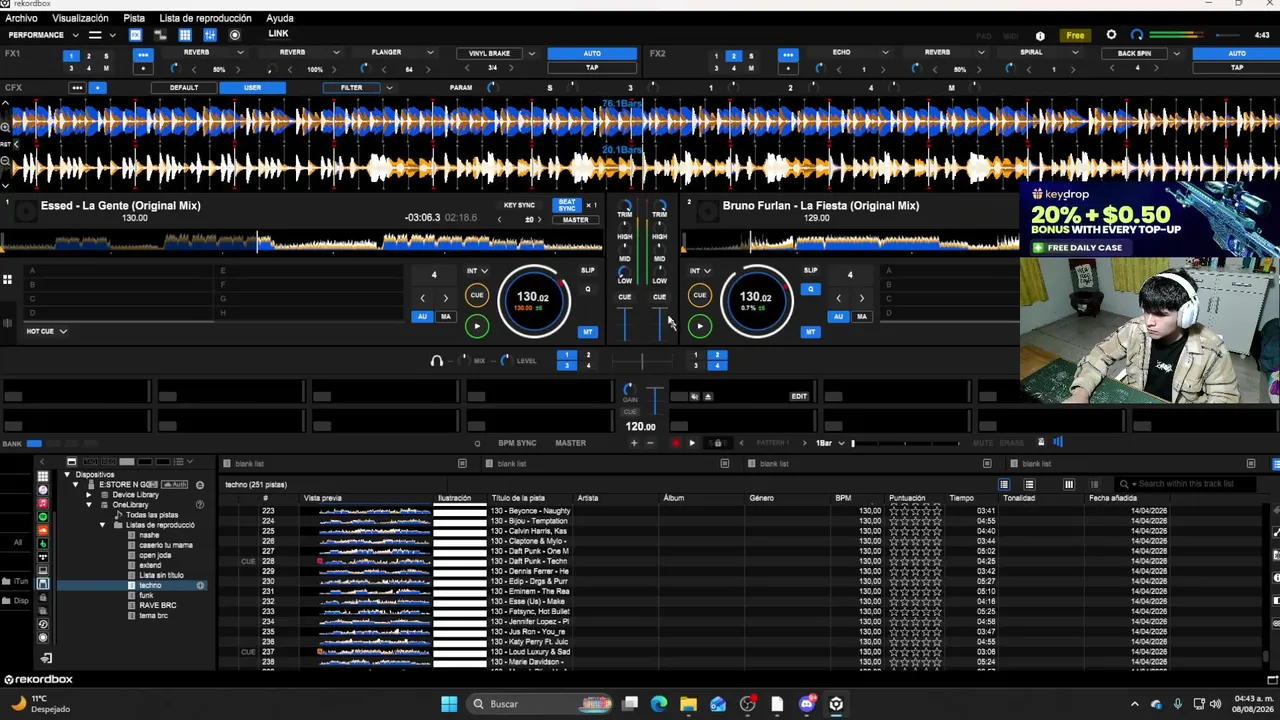The height and width of the screenshot is (720, 1280).
Task: Start the sampler sequencer record button
Action: pos(675,443)
